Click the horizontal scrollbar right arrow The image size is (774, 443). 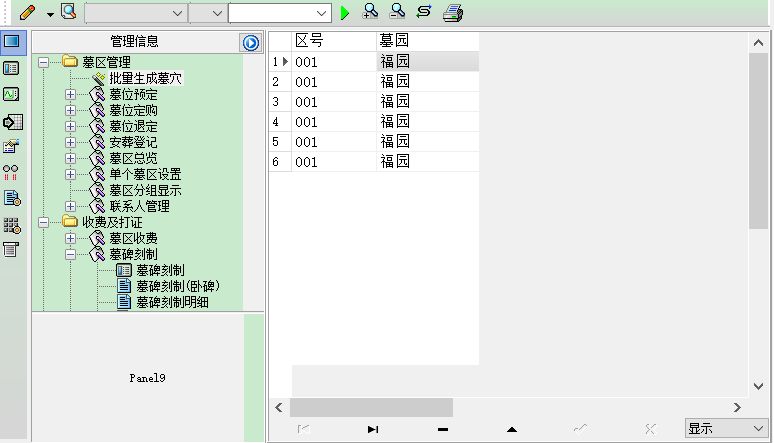[737, 407]
